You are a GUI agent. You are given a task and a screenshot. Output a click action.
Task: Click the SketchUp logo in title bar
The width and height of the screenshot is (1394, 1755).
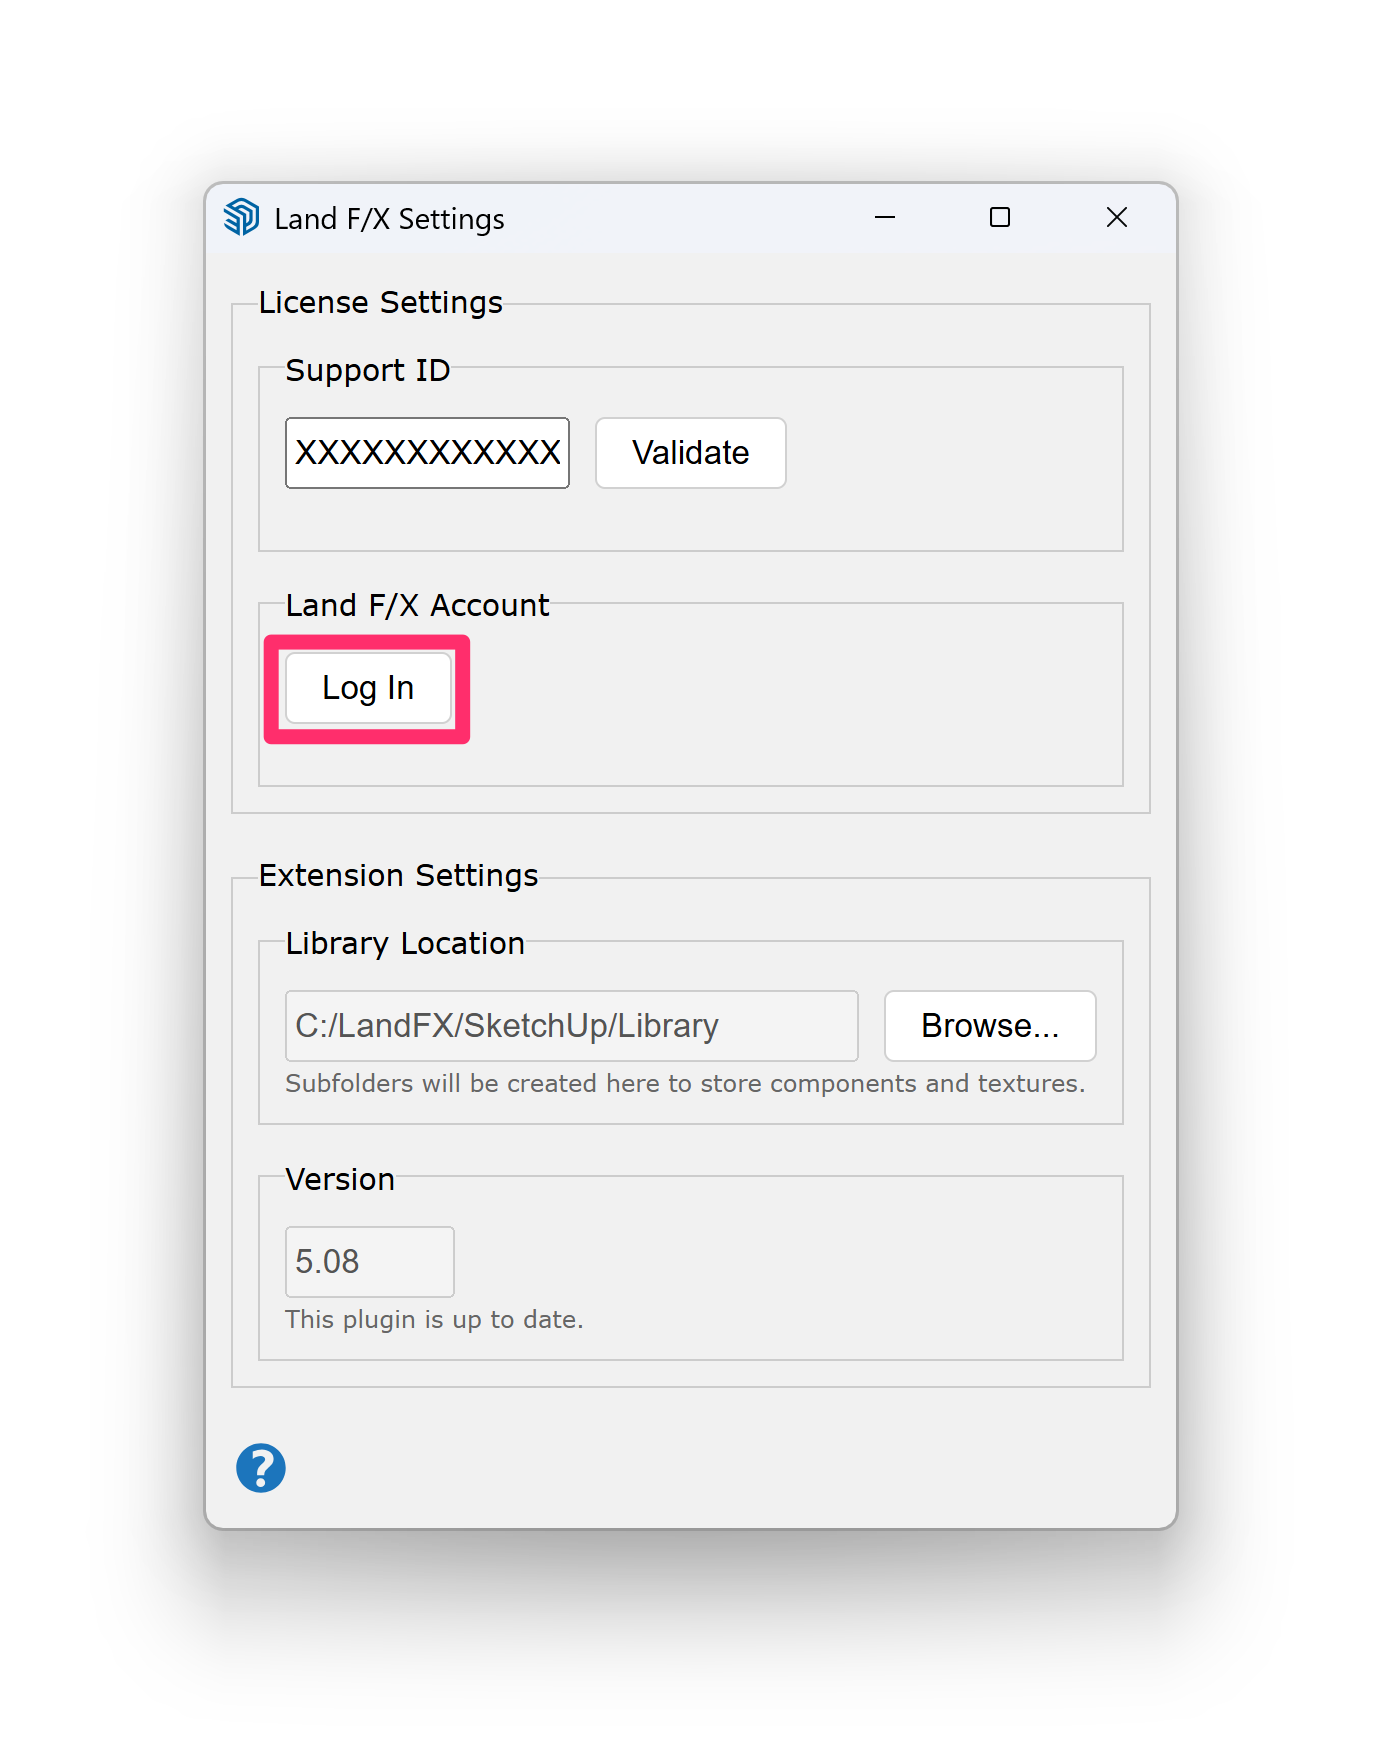[241, 217]
